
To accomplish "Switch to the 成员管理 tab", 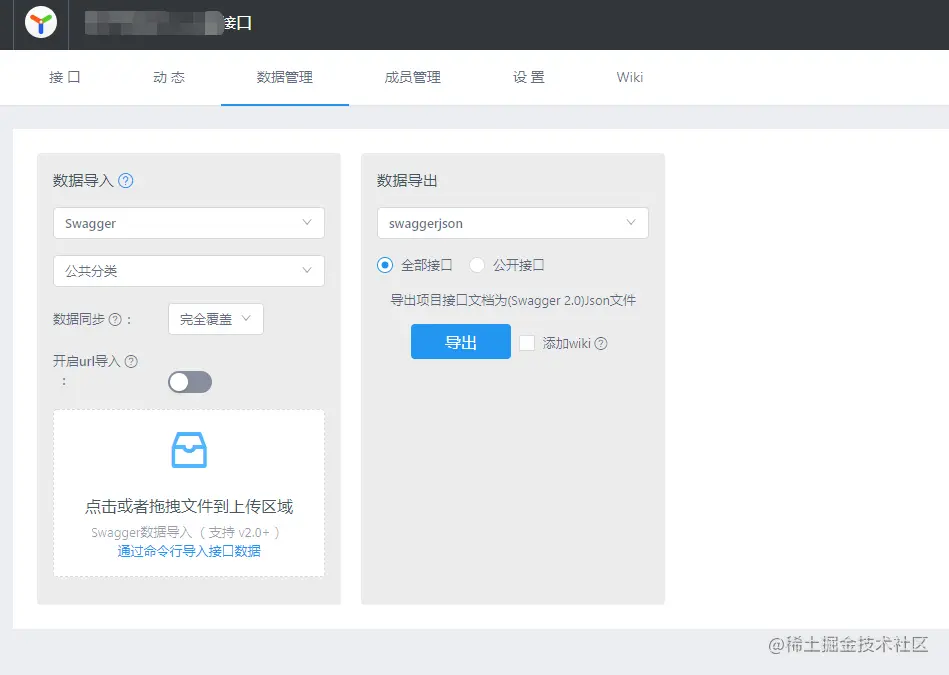I will 413,77.
